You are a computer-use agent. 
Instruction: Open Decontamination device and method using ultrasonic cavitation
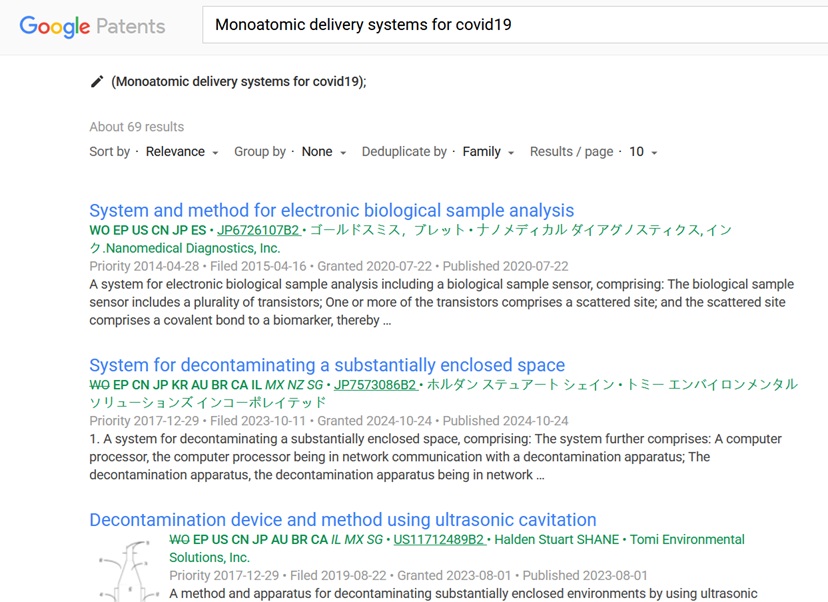[343, 520]
